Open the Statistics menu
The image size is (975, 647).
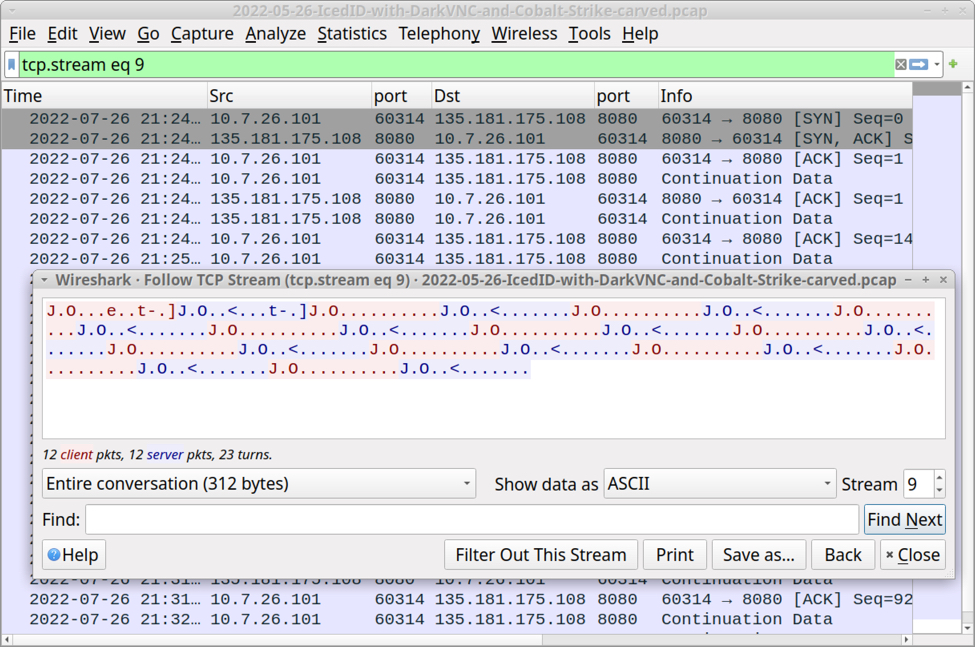coord(352,34)
